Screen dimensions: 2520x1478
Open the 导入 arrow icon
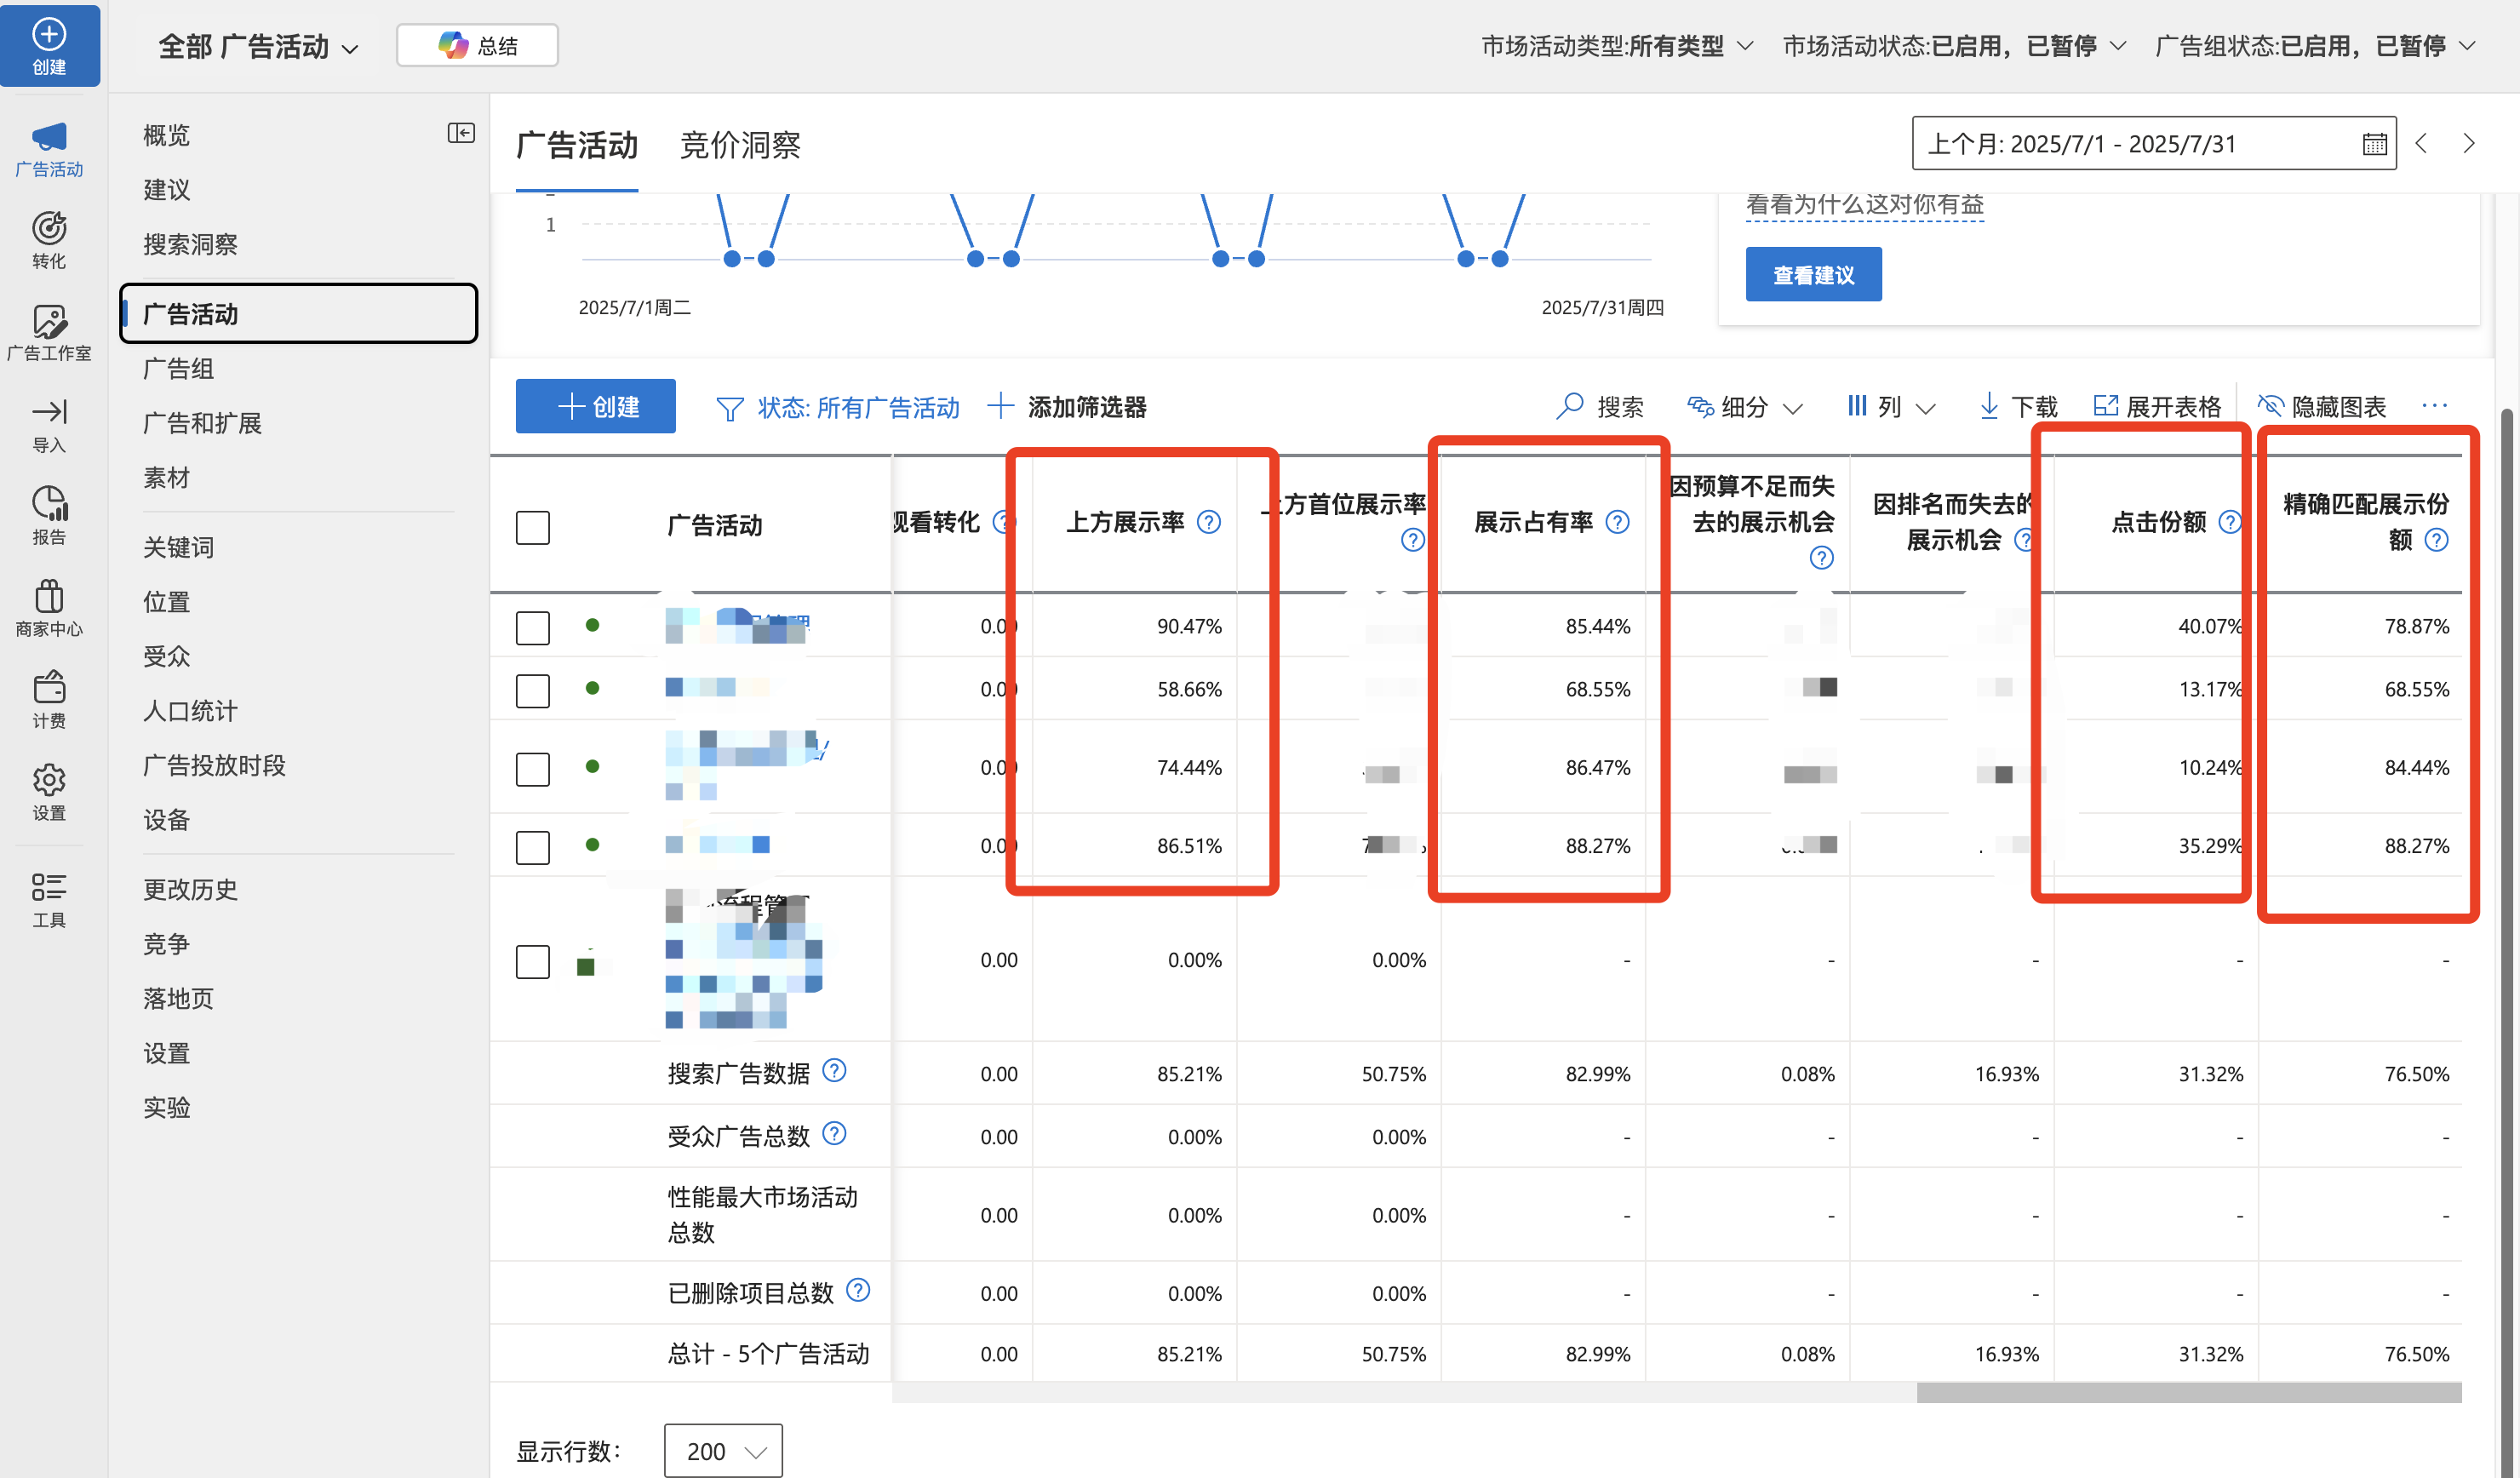pos(49,412)
